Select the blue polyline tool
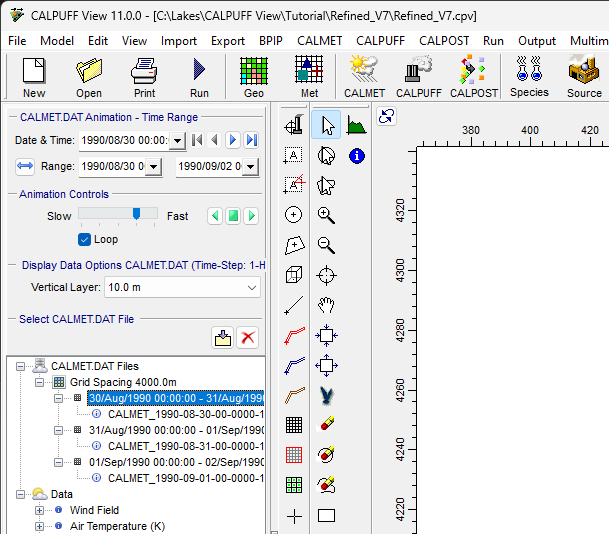609x534 pixels. (x=294, y=365)
